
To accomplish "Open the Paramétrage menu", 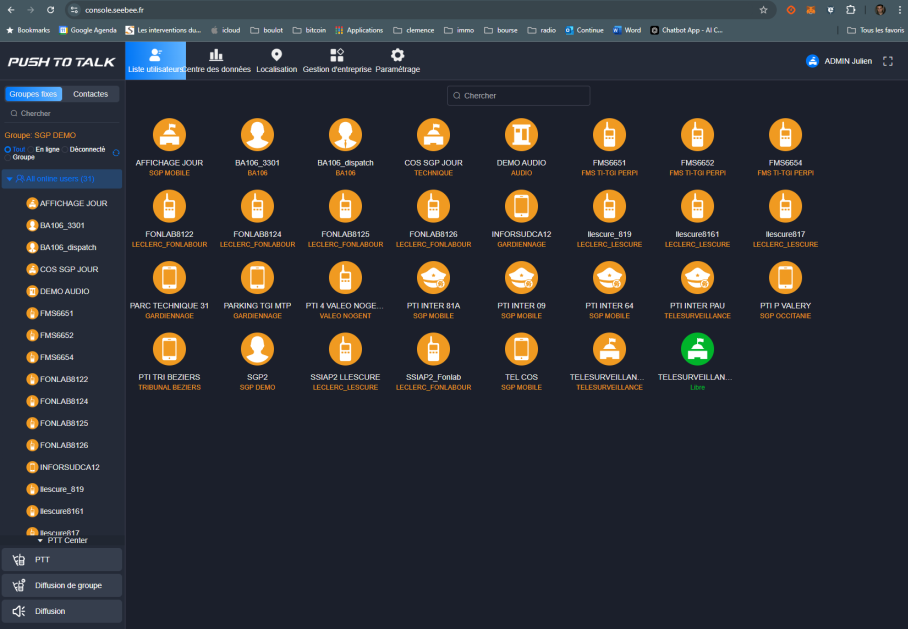I will (397, 61).
